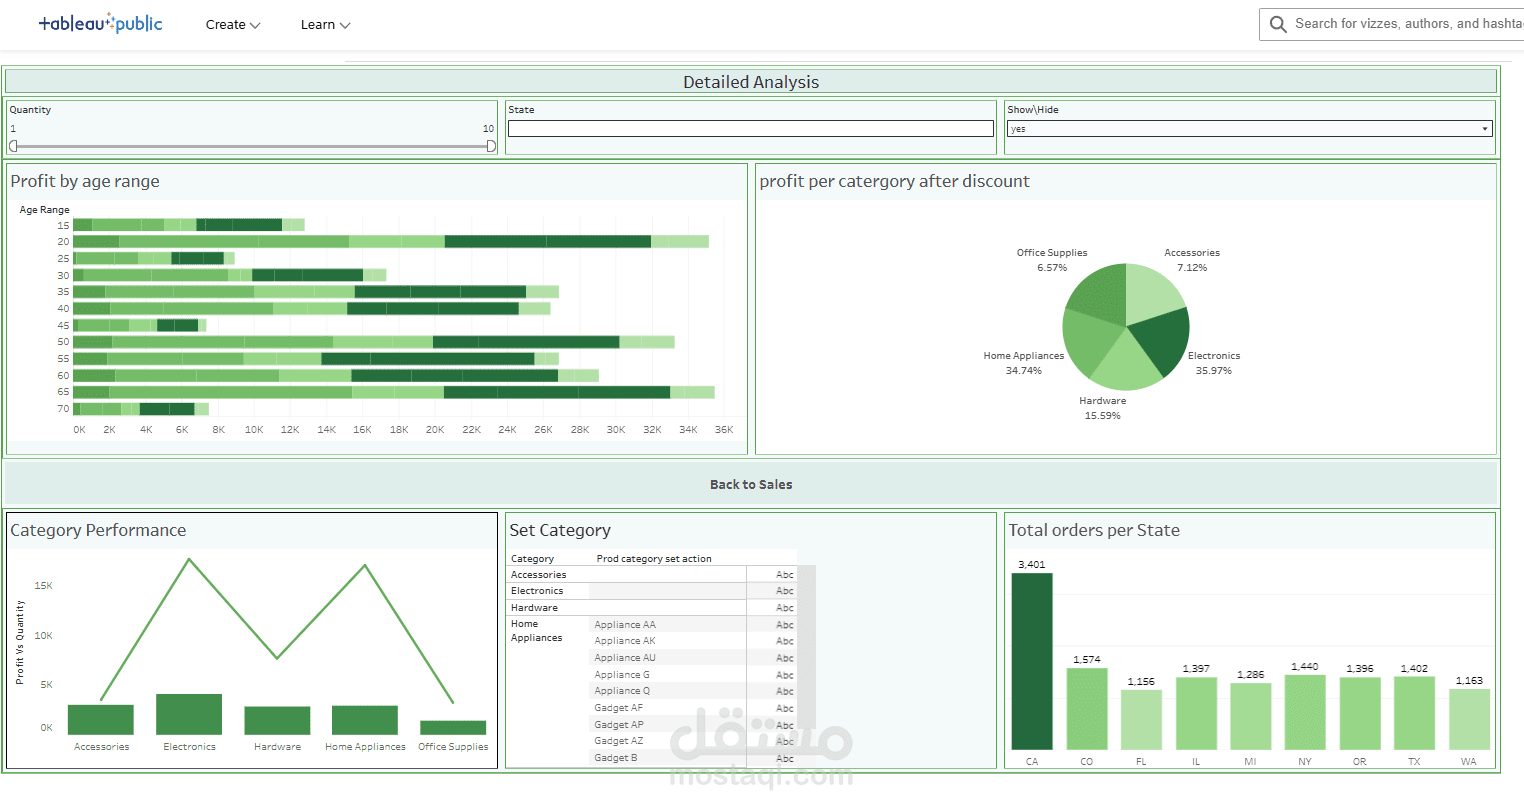Screen dimensions: 1524x807
Task: Click the 36K axis tick label
Action: [x=724, y=430]
